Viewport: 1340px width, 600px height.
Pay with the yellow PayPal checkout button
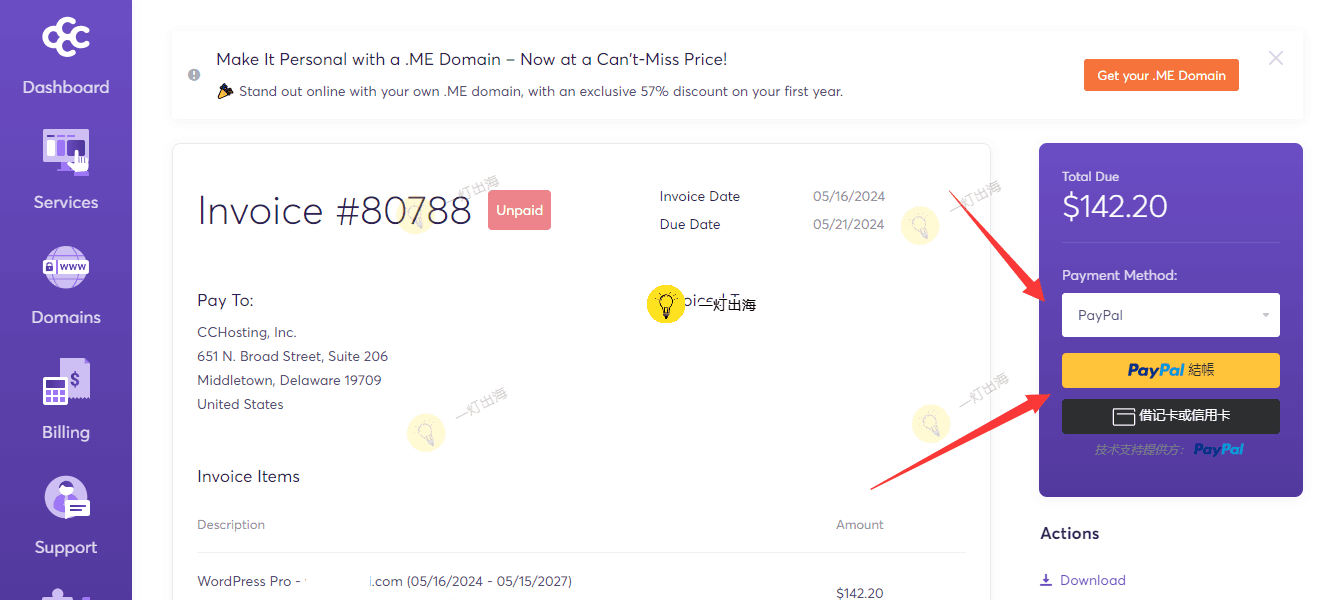pos(1171,370)
